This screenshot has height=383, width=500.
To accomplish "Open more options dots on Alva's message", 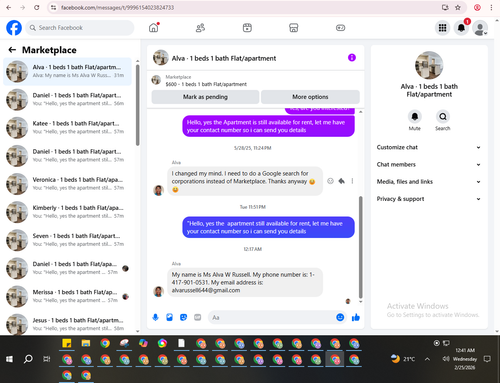I will click(x=352, y=181).
